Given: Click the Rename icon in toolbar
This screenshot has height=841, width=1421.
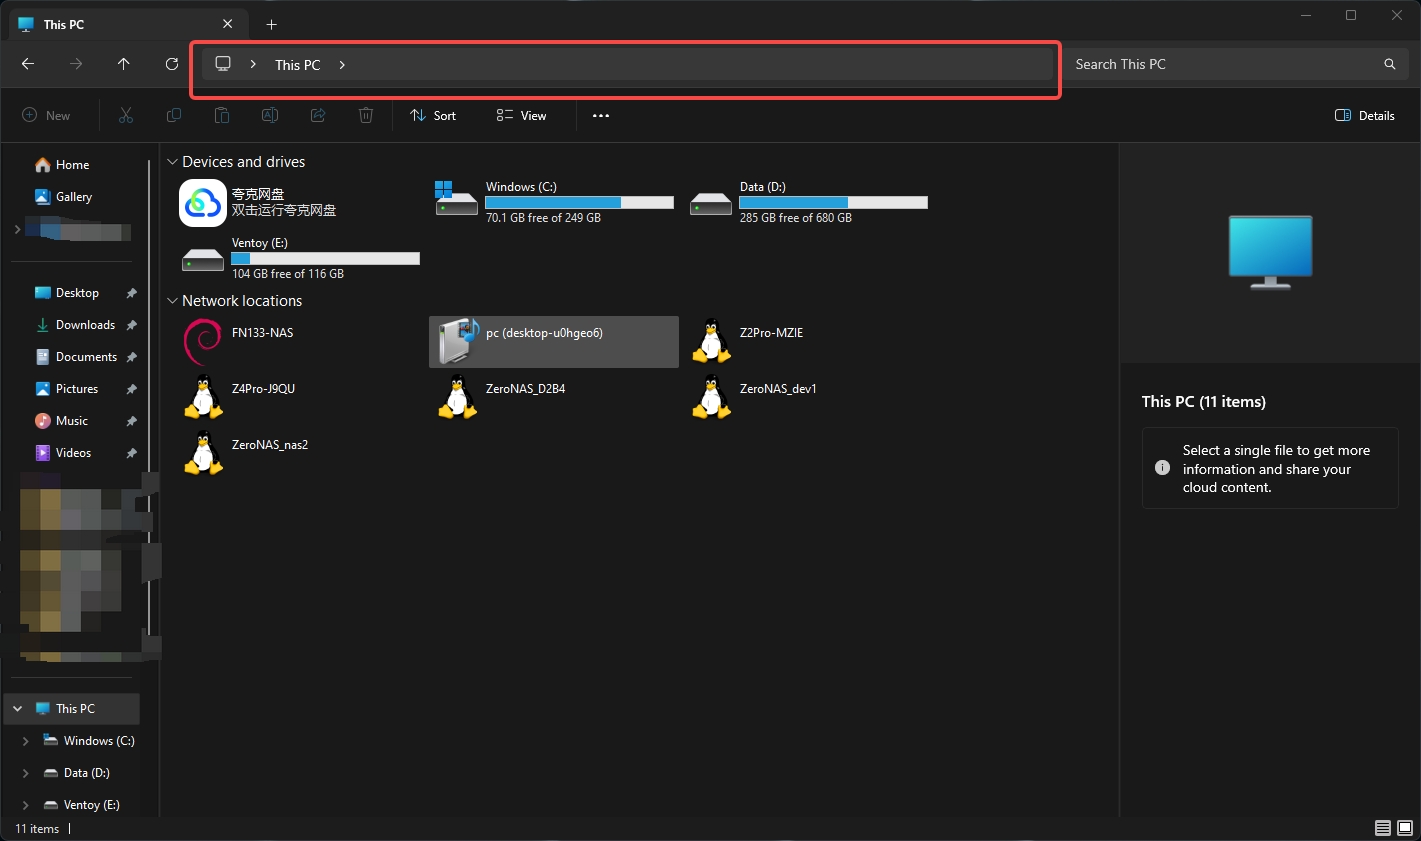Looking at the screenshot, I should (x=270, y=116).
